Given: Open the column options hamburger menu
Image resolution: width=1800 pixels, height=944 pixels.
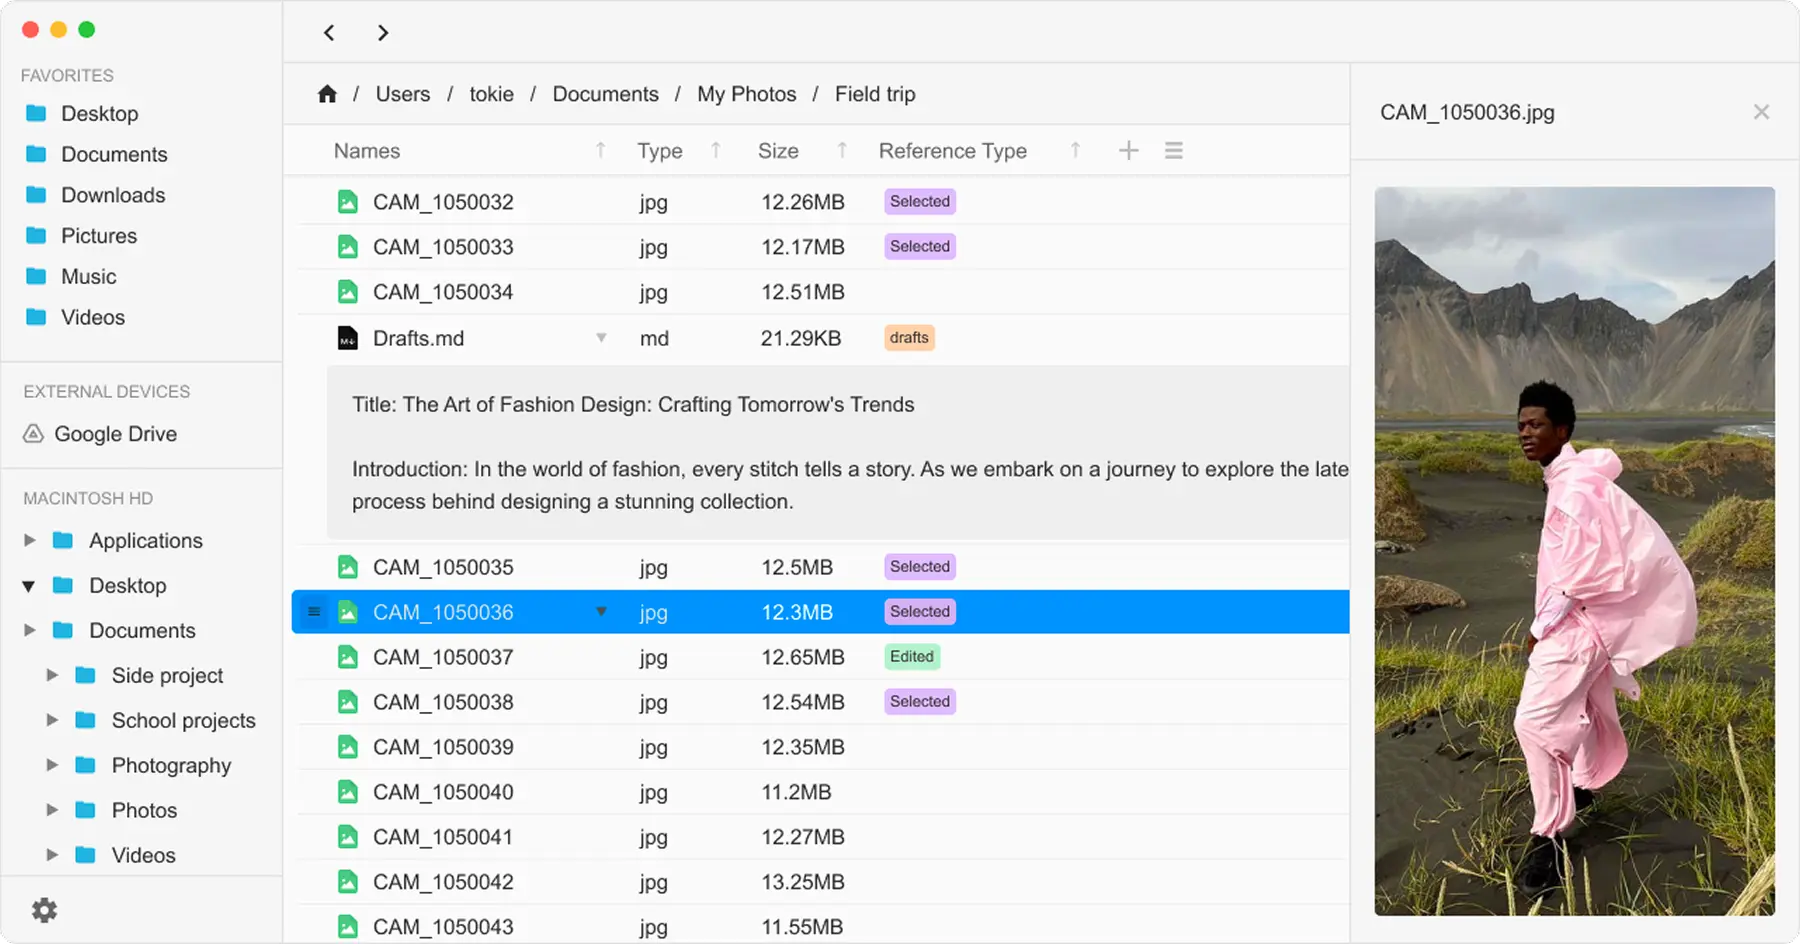Looking at the screenshot, I should pyautogui.click(x=1174, y=151).
